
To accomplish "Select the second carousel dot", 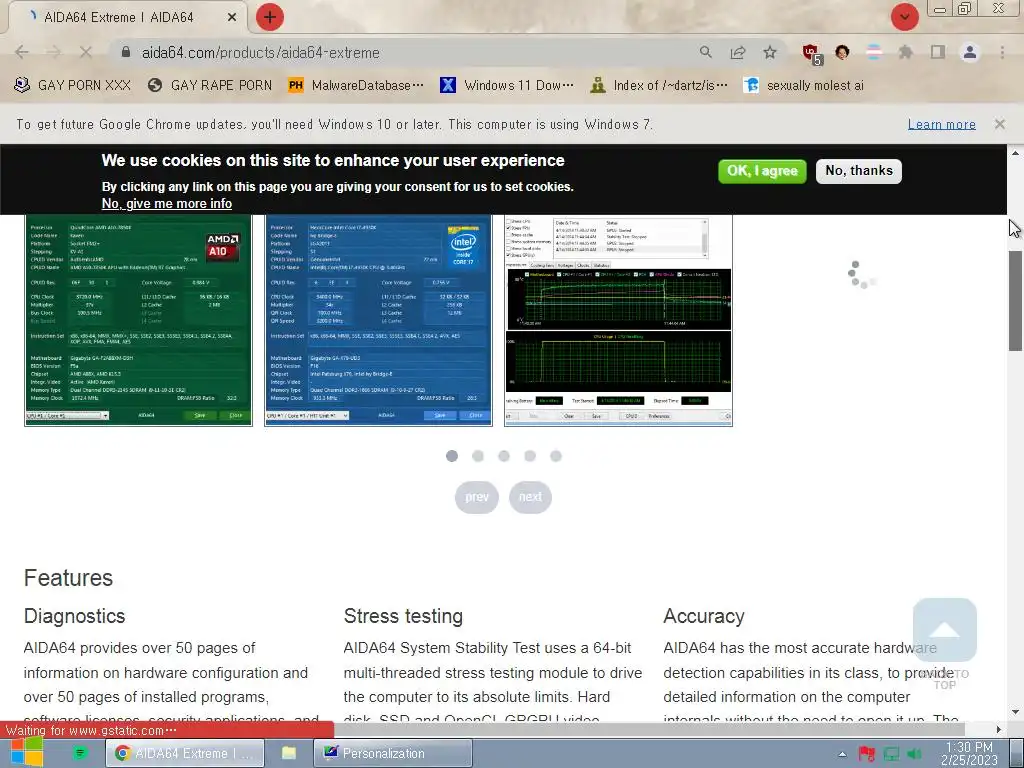I will [x=478, y=456].
